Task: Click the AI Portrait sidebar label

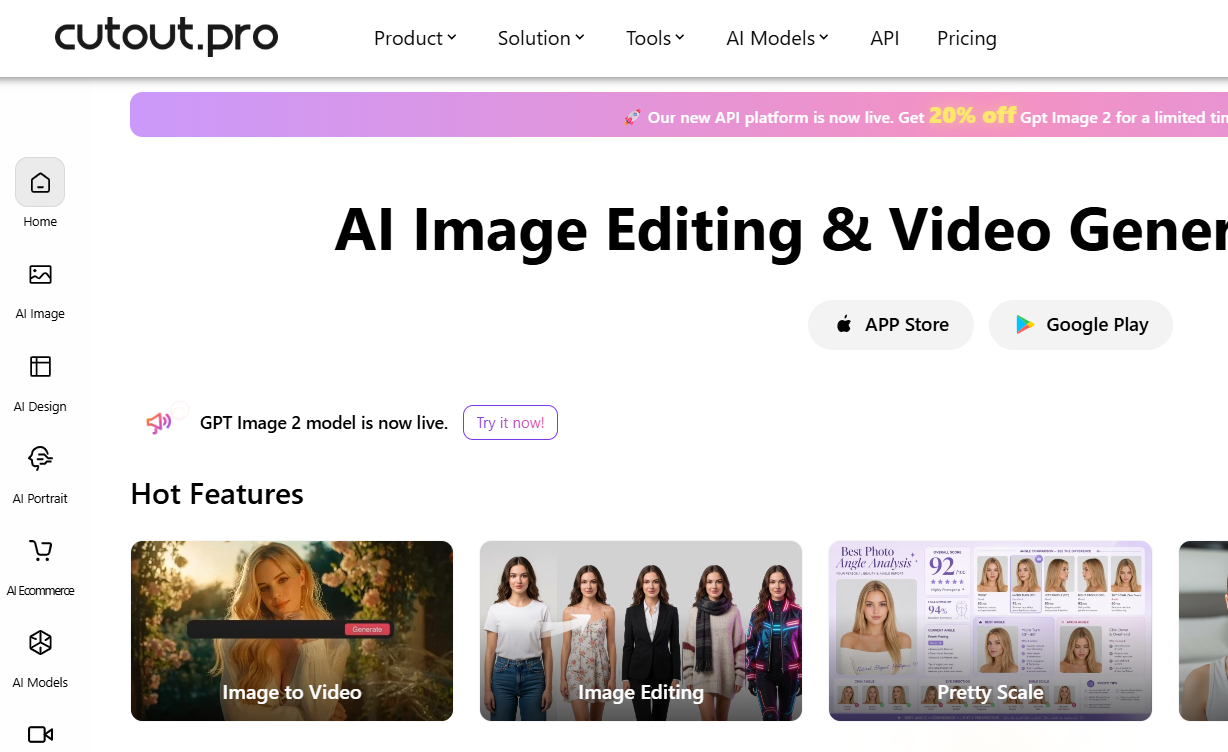Action: [x=40, y=499]
